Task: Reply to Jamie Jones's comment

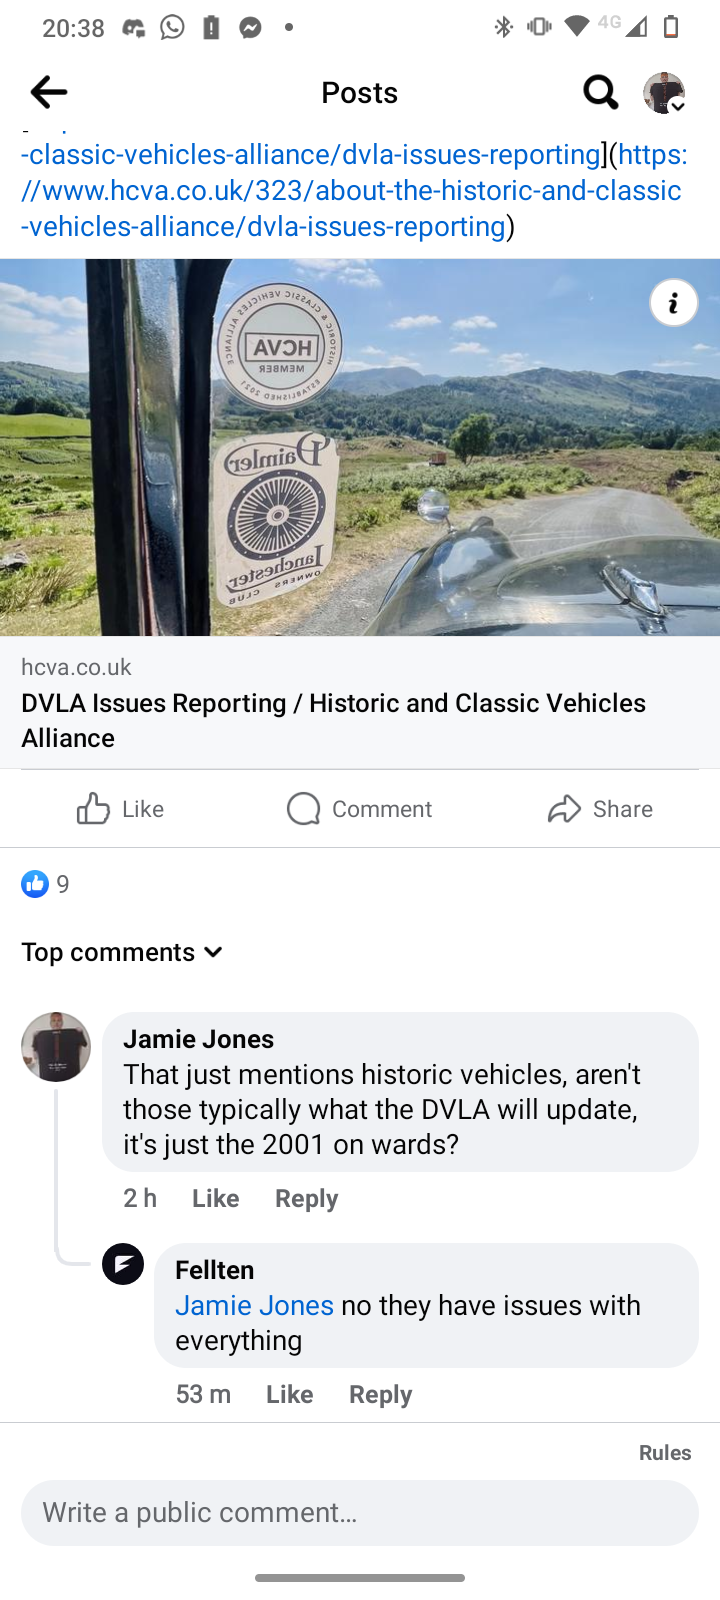Action: click(306, 1198)
